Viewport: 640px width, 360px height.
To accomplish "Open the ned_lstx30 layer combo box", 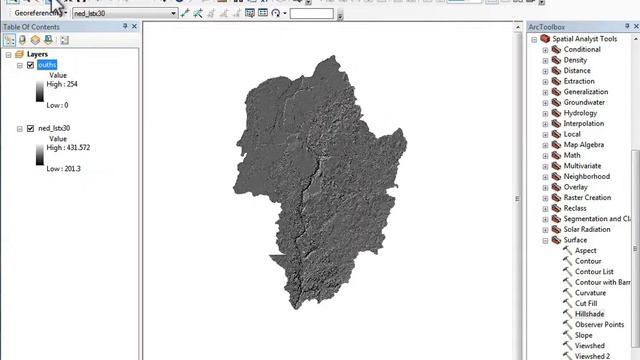I will (125, 13).
